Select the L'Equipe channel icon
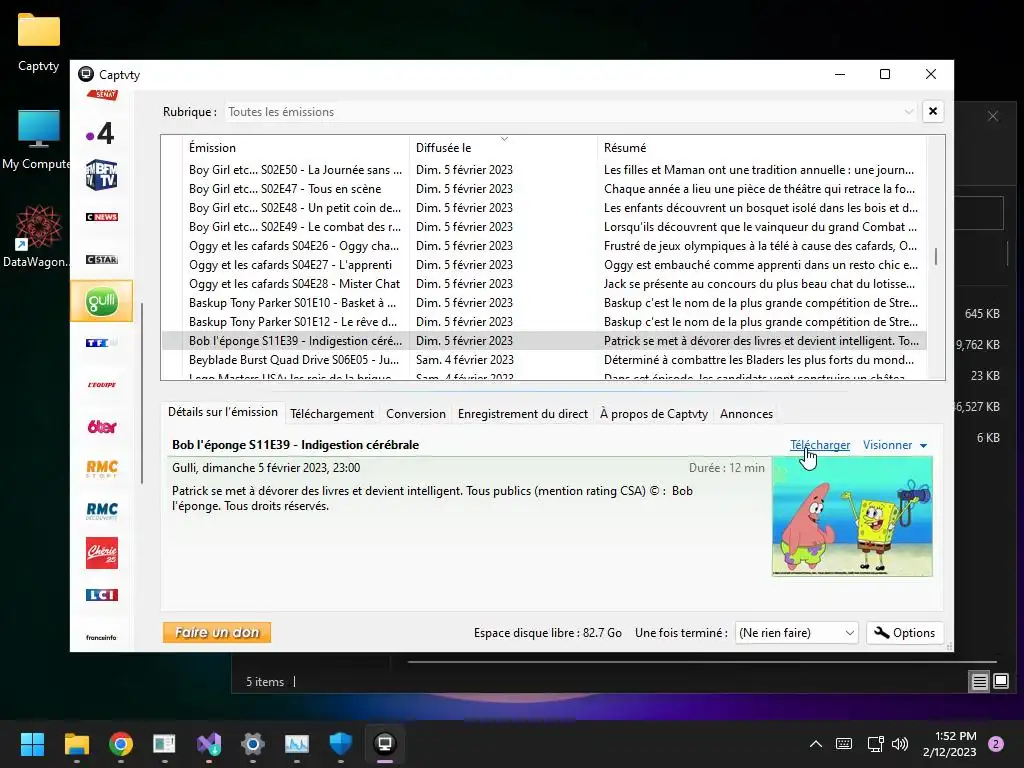Image resolution: width=1024 pixels, height=768 pixels. tap(101, 385)
